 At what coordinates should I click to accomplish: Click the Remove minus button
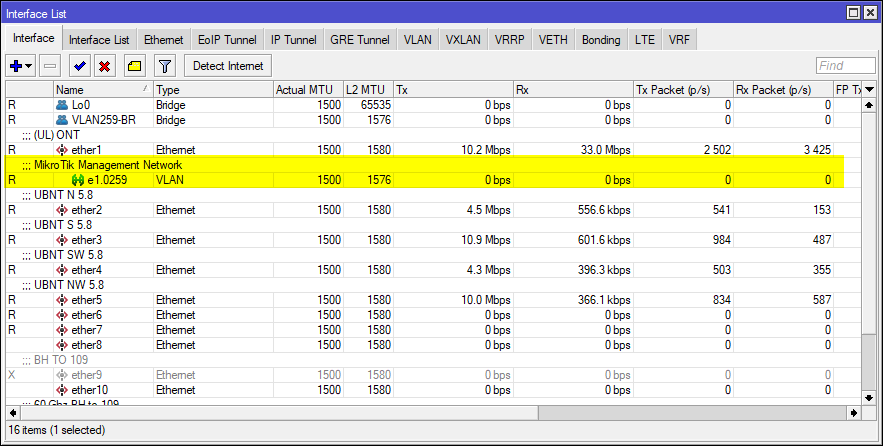click(50, 66)
